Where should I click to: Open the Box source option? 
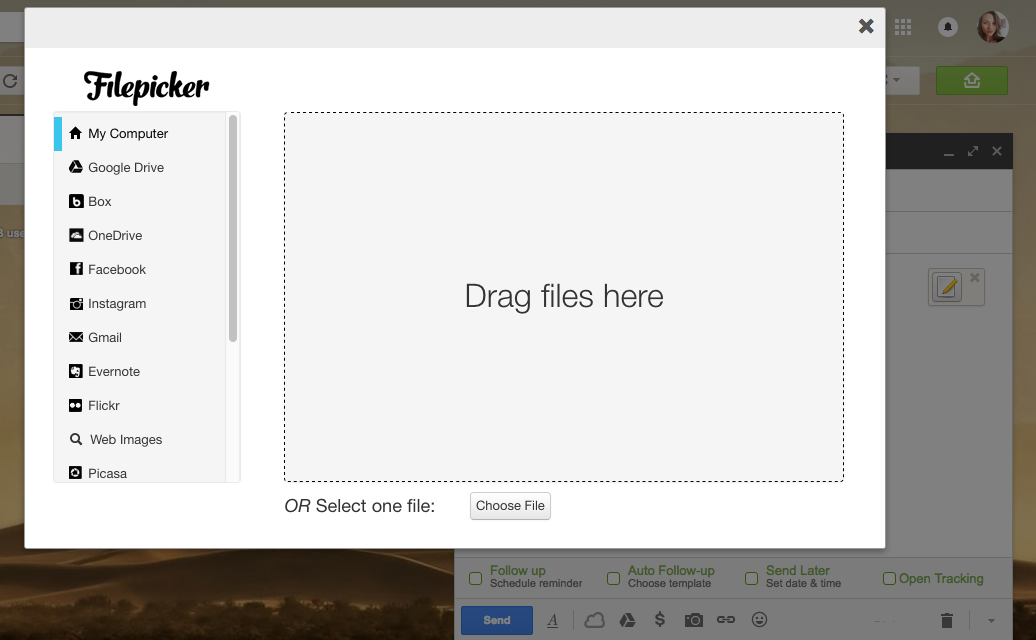140,201
